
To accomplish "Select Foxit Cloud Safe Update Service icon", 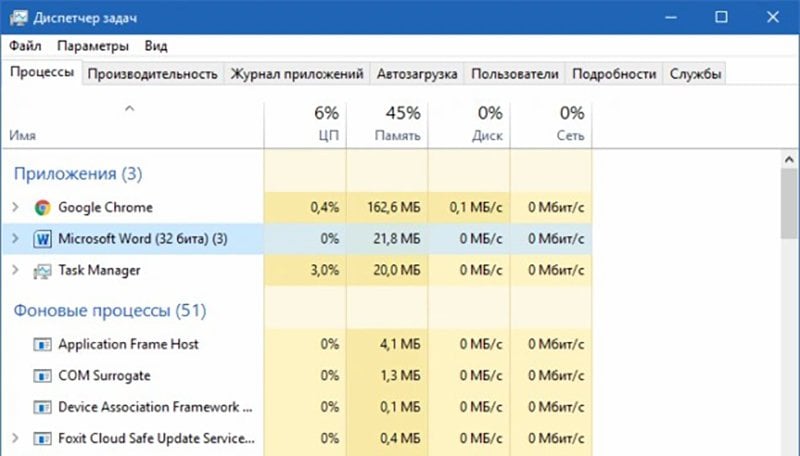I will pos(42,439).
